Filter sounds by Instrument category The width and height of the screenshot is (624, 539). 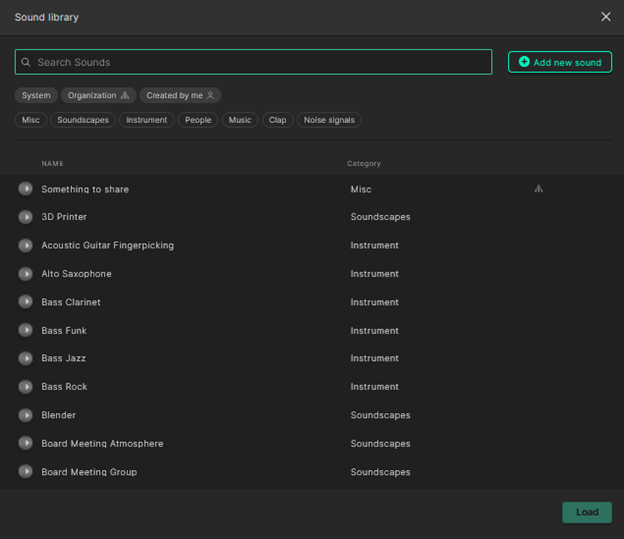[x=147, y=120]
